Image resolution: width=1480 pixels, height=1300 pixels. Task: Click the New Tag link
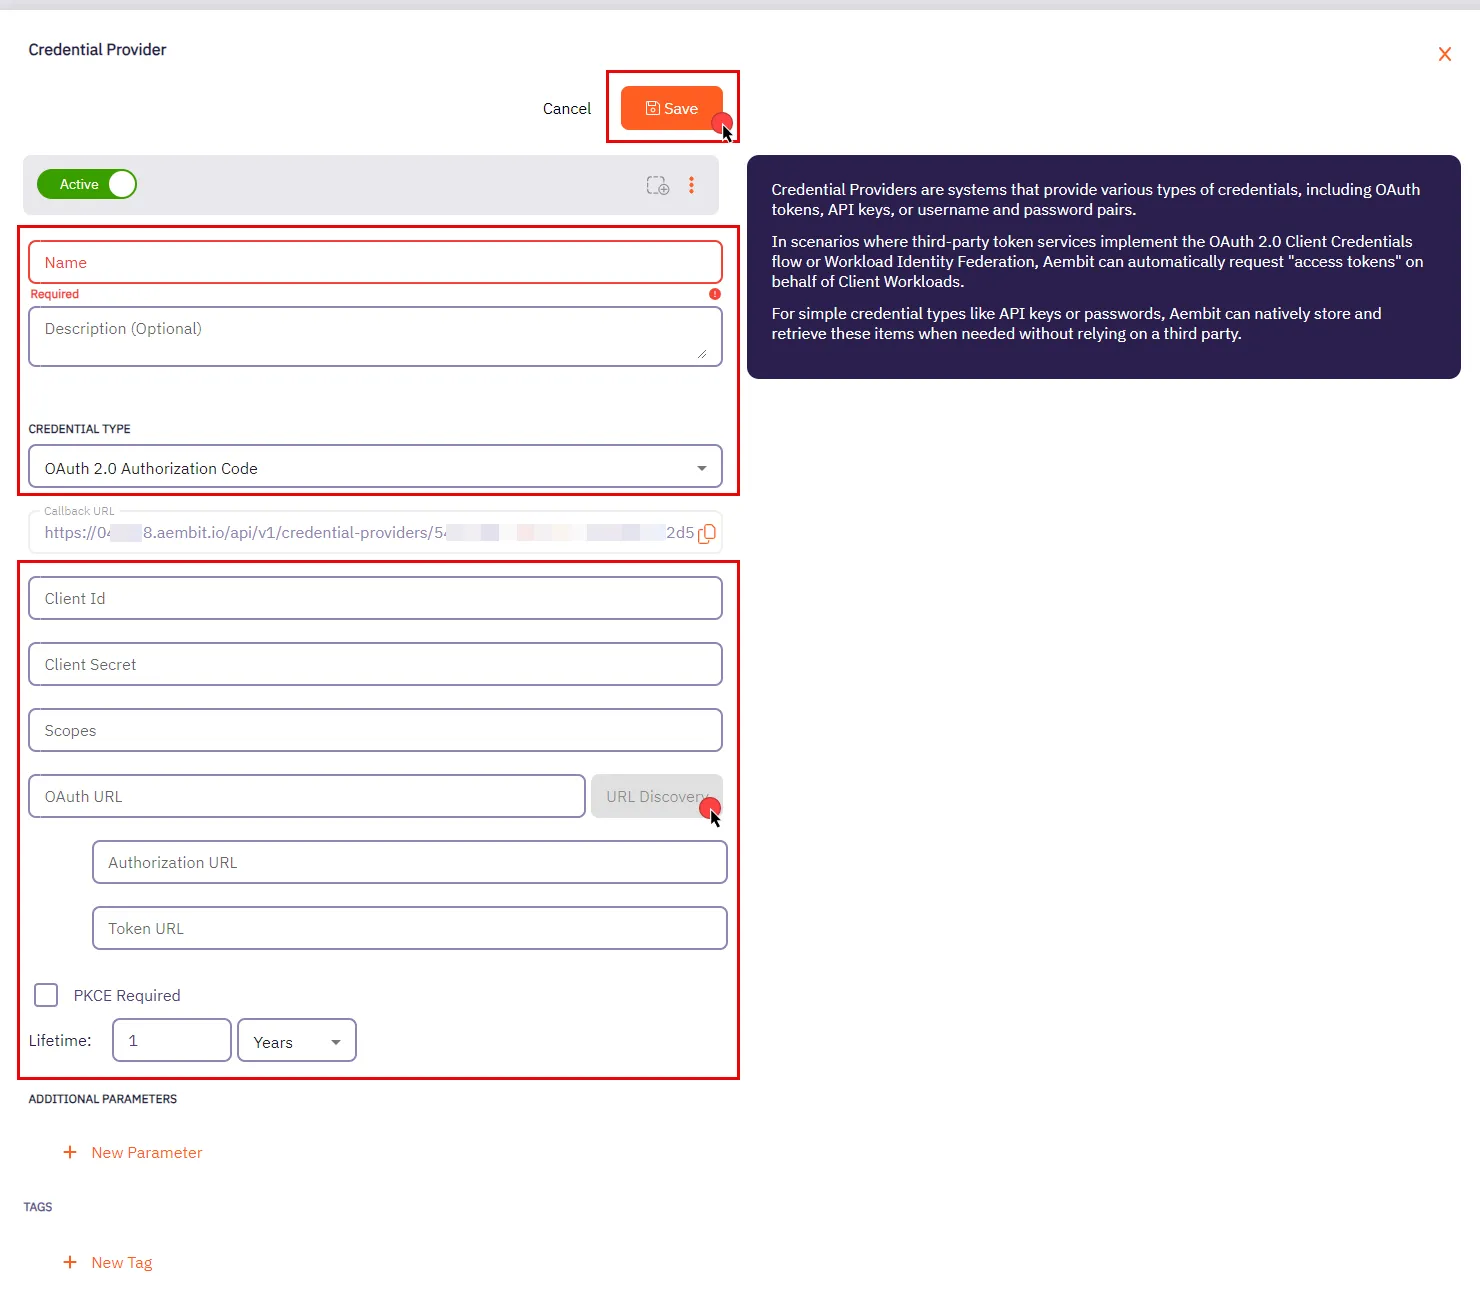tap(121, 1262)
